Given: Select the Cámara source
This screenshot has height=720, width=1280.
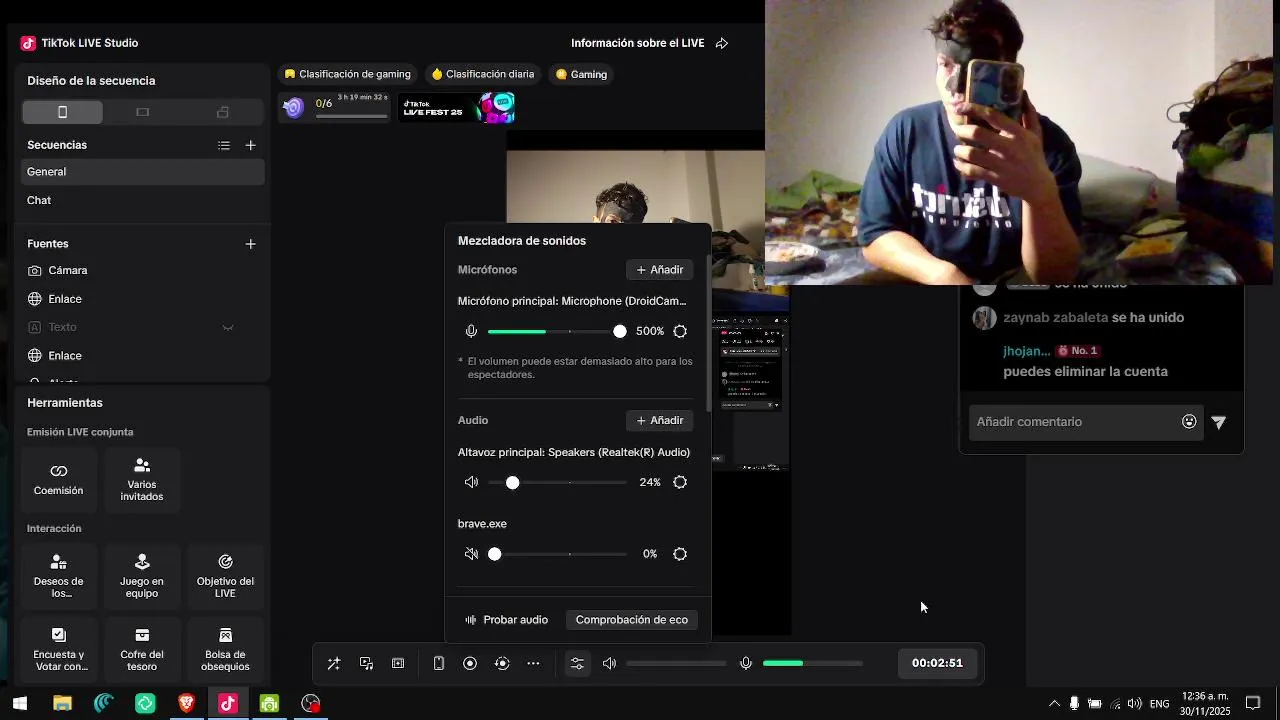Looking at the screenshot, I should click(143, 270).
